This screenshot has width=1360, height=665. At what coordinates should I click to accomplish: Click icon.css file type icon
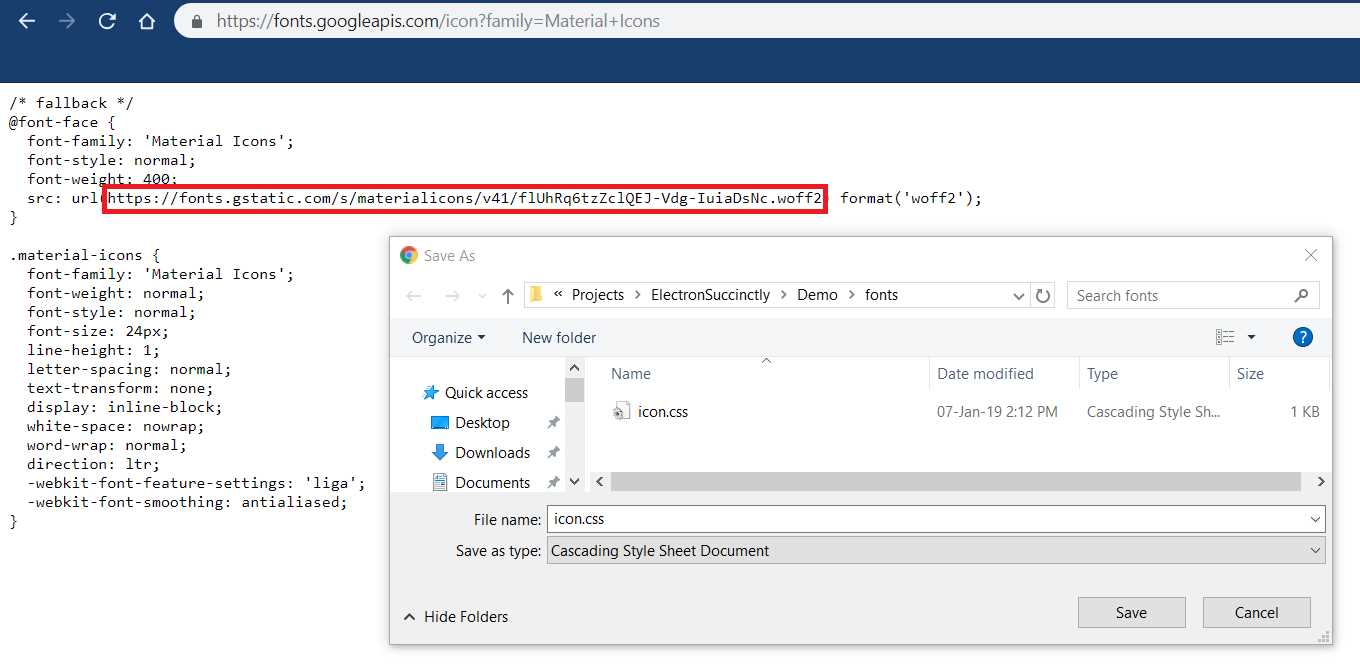click(620, 412)
